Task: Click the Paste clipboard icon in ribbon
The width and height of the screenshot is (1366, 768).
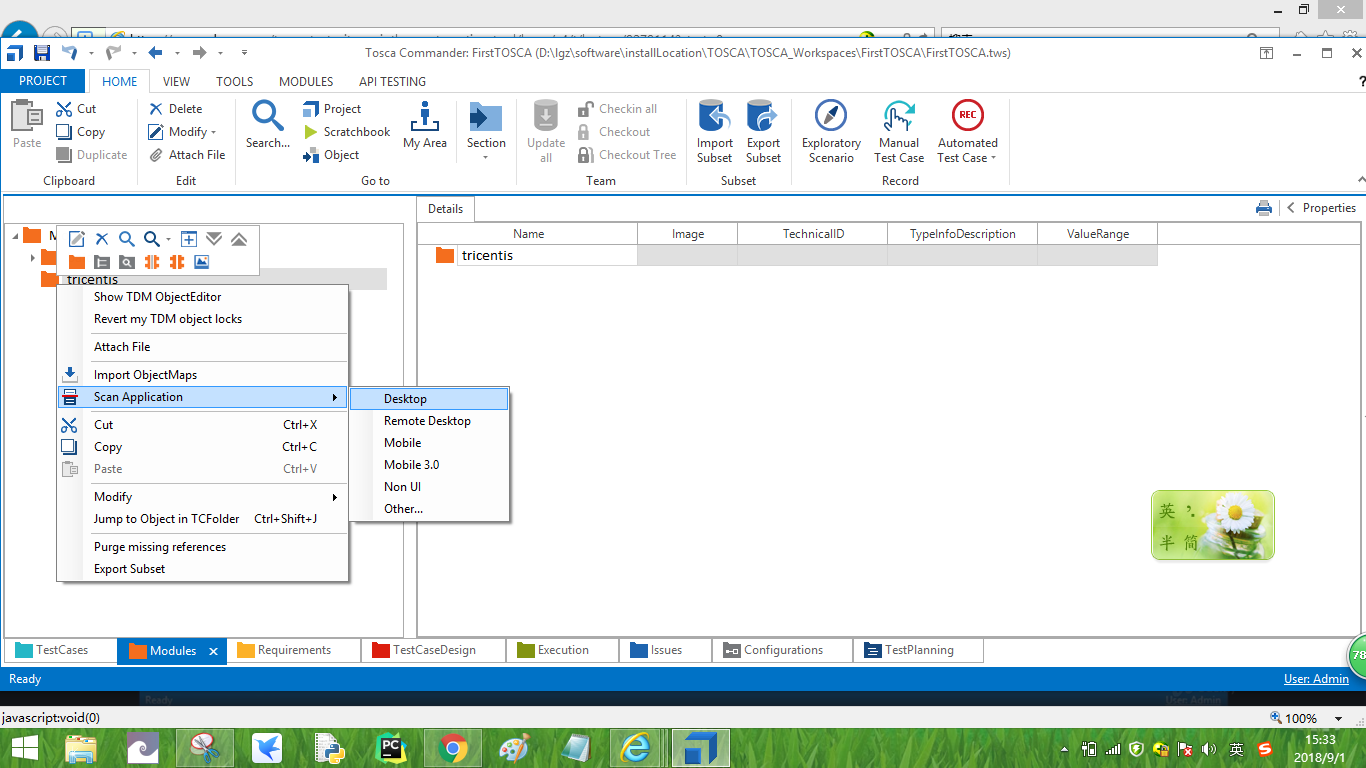Action: tap(27, 117)
